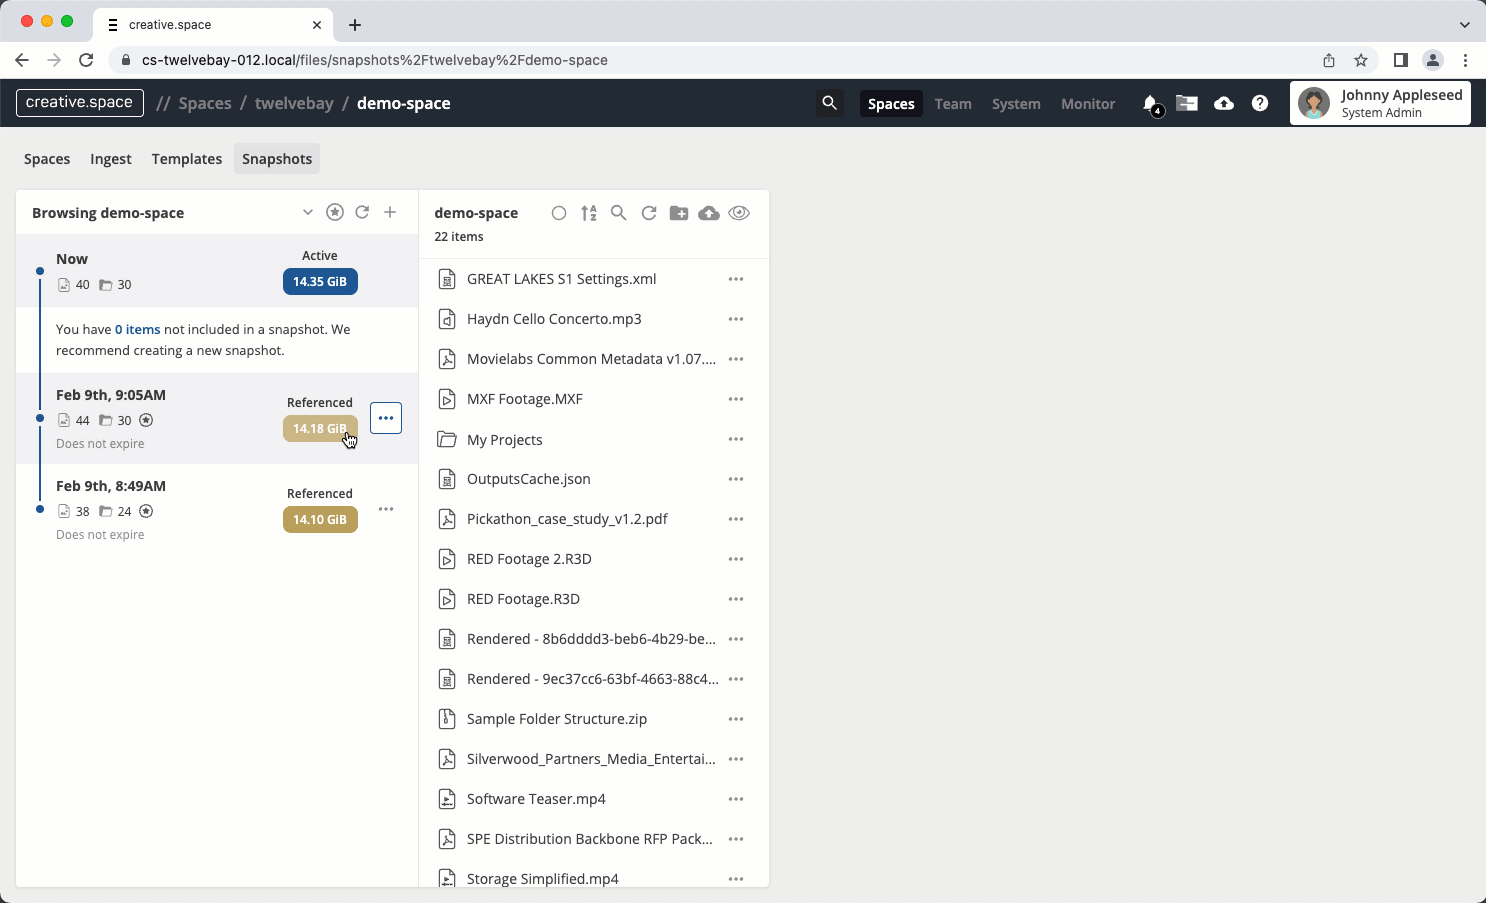Open the Johnny Appleseed user menu
The height and width of the screenshot is (903, 1486).
tap(1380, 103)
